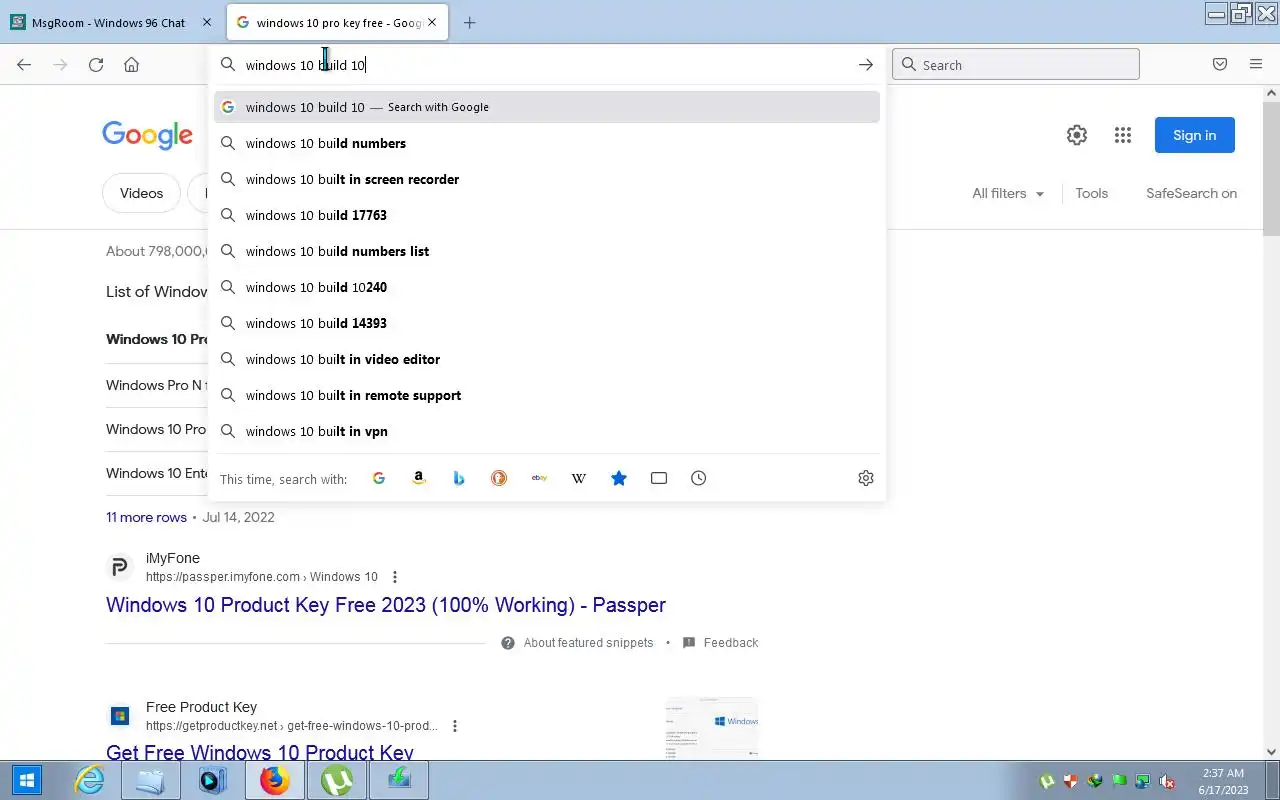Search this time with Amazon

pos(419,478)
